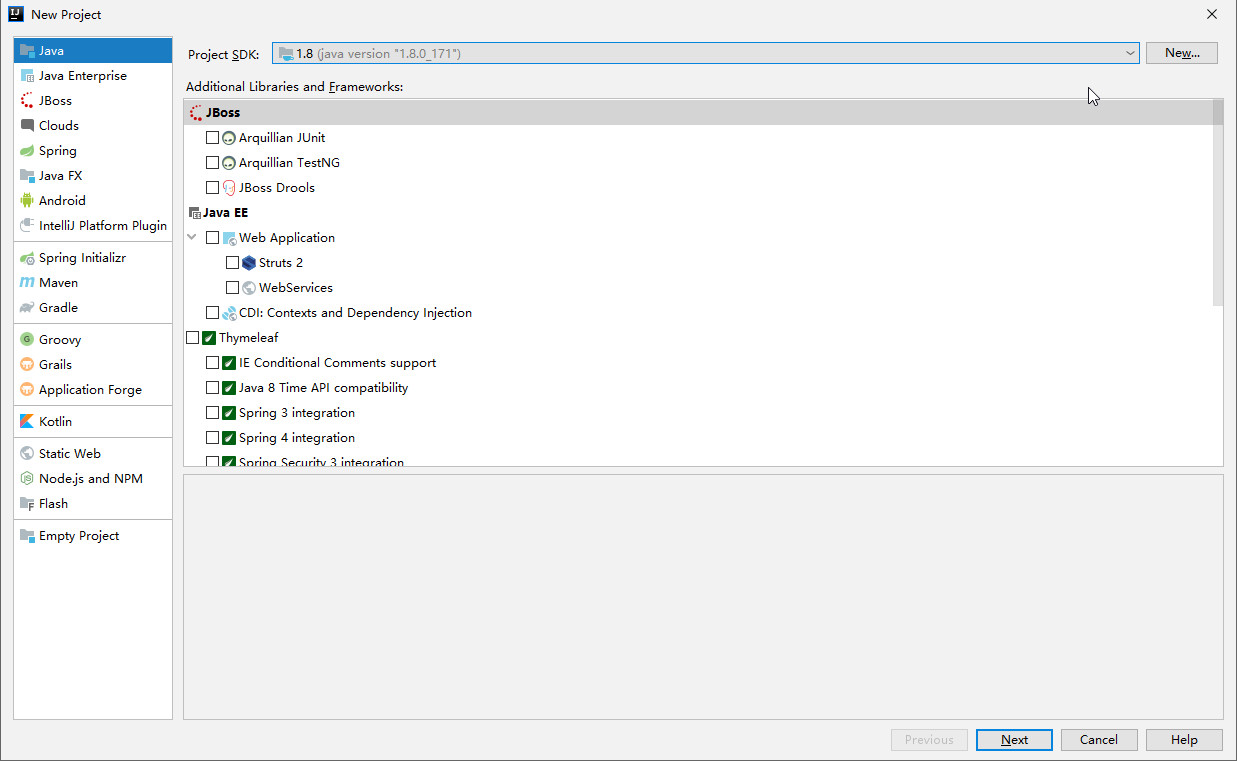Click the Web Application icon
The height and width of the screenshot is (761, 1237).
click(229, 237)
